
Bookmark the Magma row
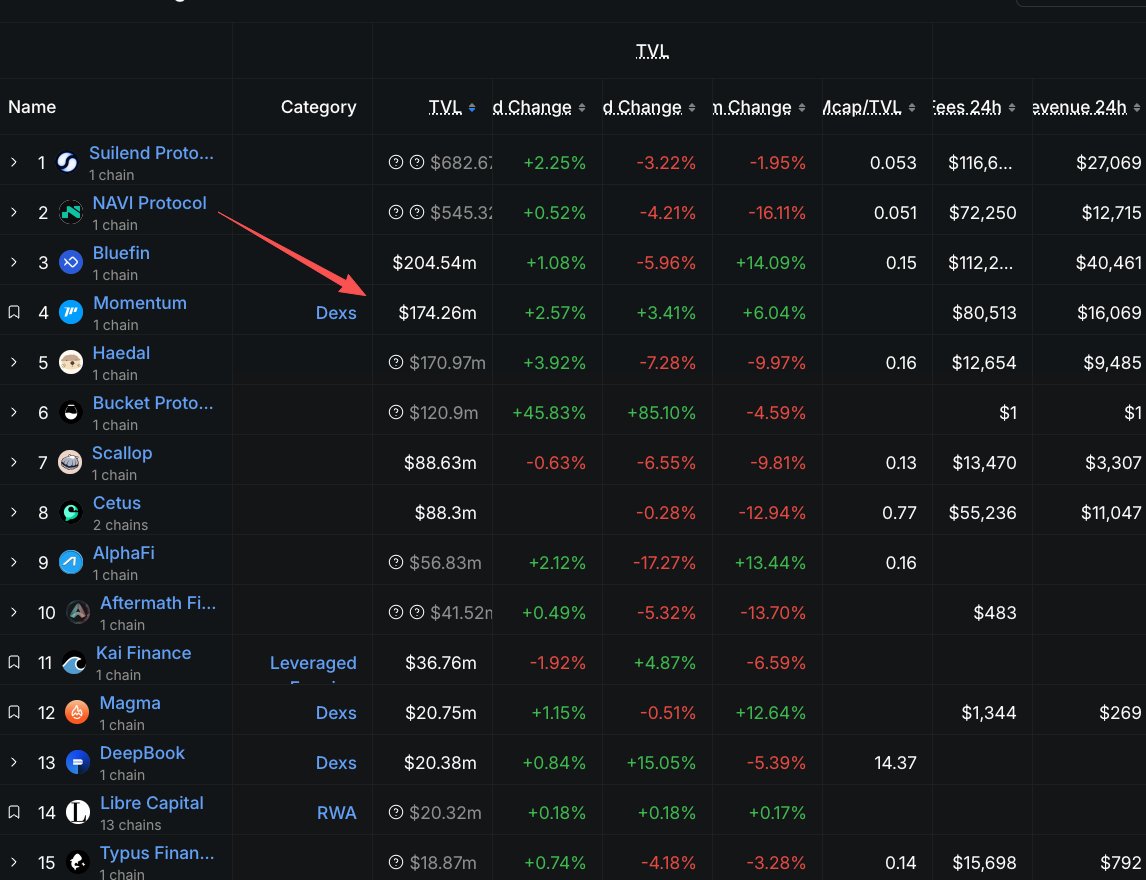click(14, 713)
